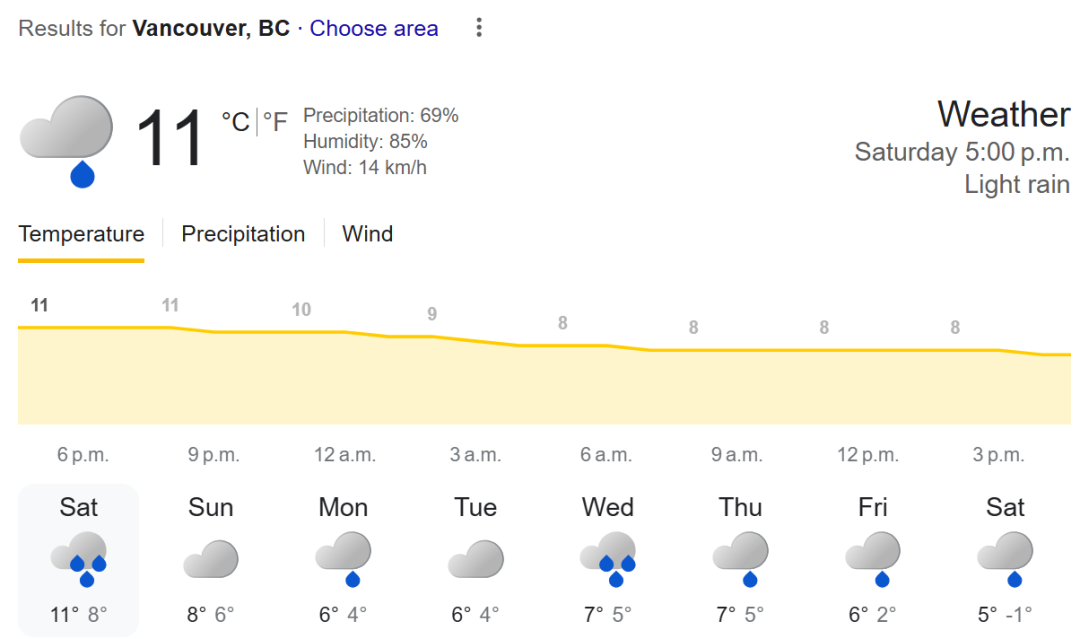Select Tuesday's cloudy forecast icon

(475, 559)
